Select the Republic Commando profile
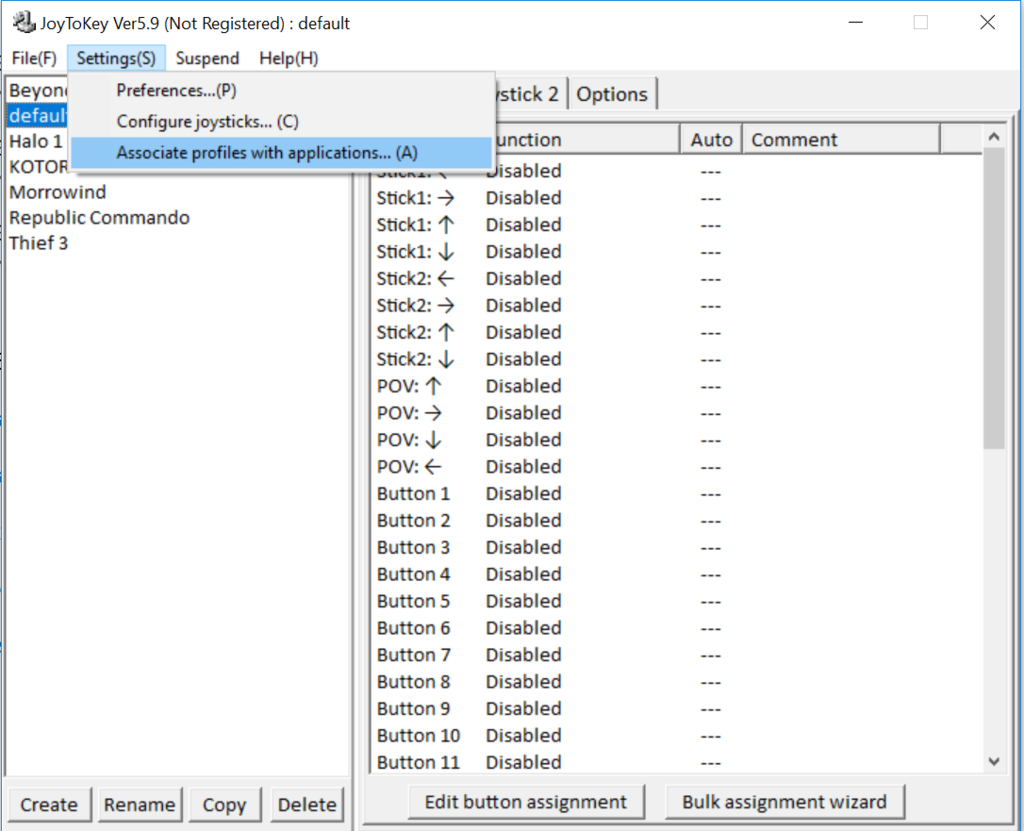The width and height of the screenshot is (1024, 831). coord(99,218)
